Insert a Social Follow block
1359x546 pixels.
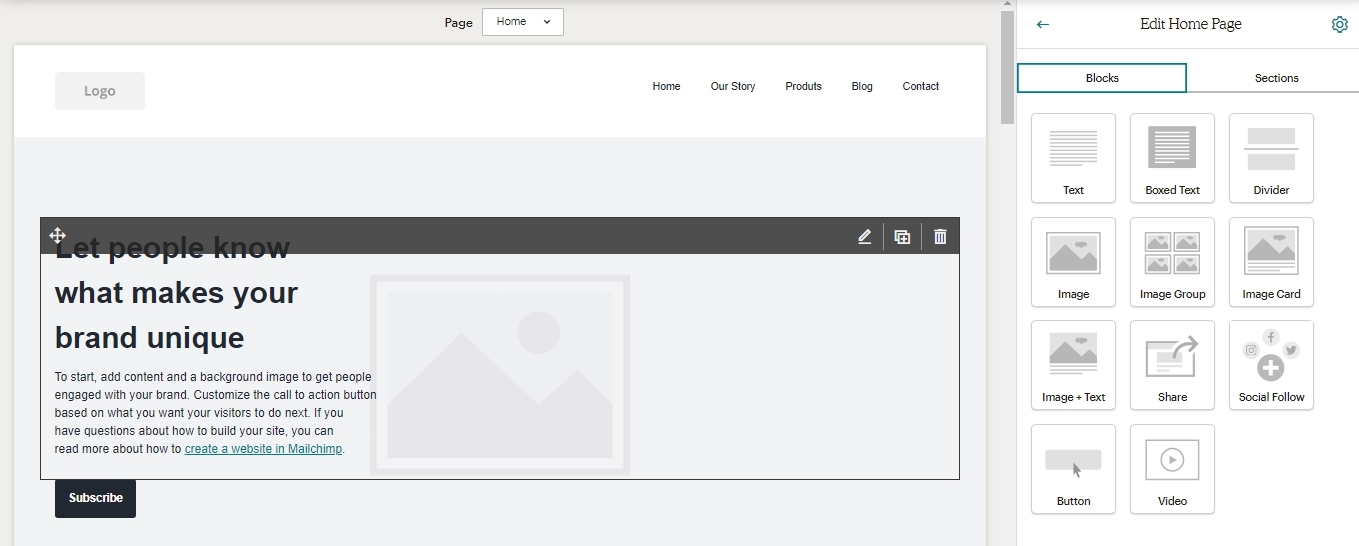point(1271,365)
